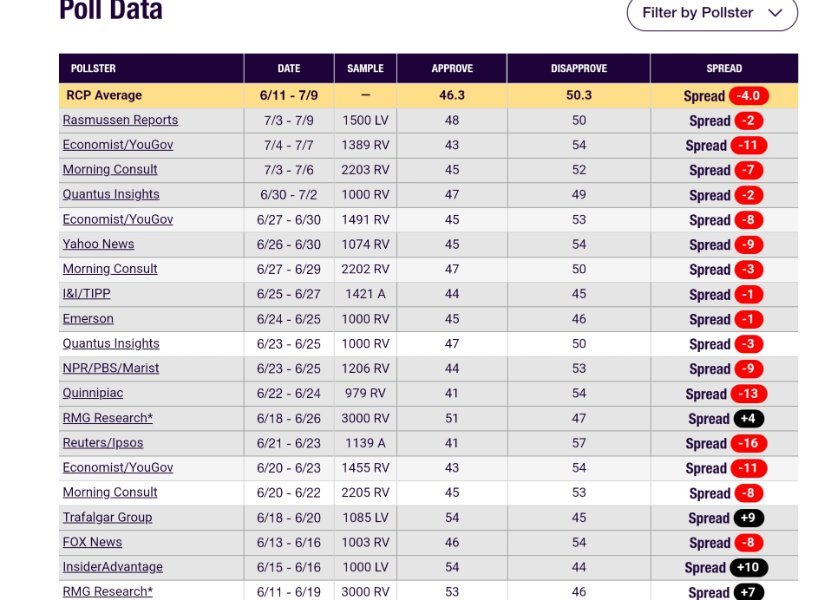Click the SPREAD column header
Viewport: 818px width, 600px height.
coord(724,68)
